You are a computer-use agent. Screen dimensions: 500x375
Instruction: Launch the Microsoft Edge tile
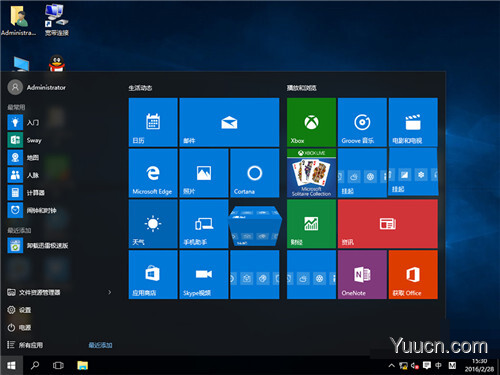coord(153,173)
